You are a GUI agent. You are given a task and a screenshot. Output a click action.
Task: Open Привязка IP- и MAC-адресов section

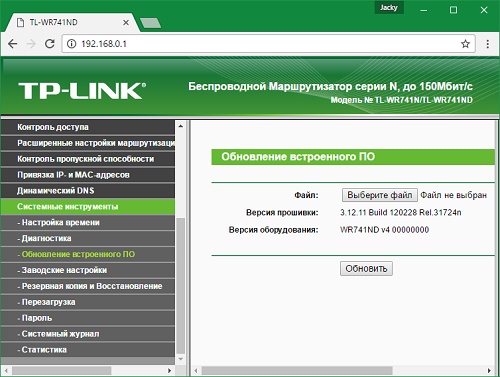(88, 175)
